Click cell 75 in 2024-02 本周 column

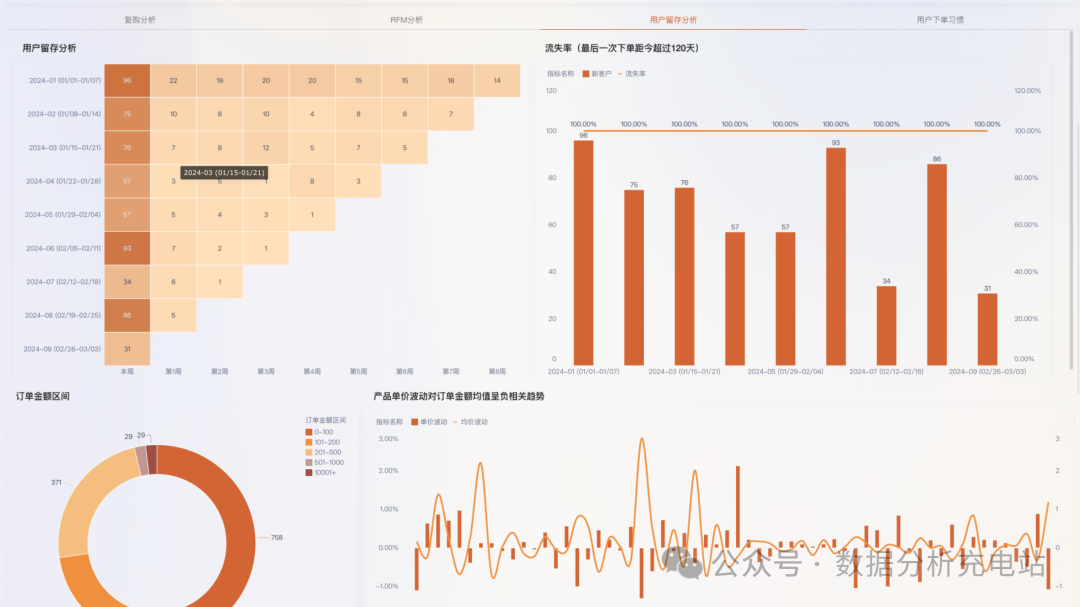127,114
